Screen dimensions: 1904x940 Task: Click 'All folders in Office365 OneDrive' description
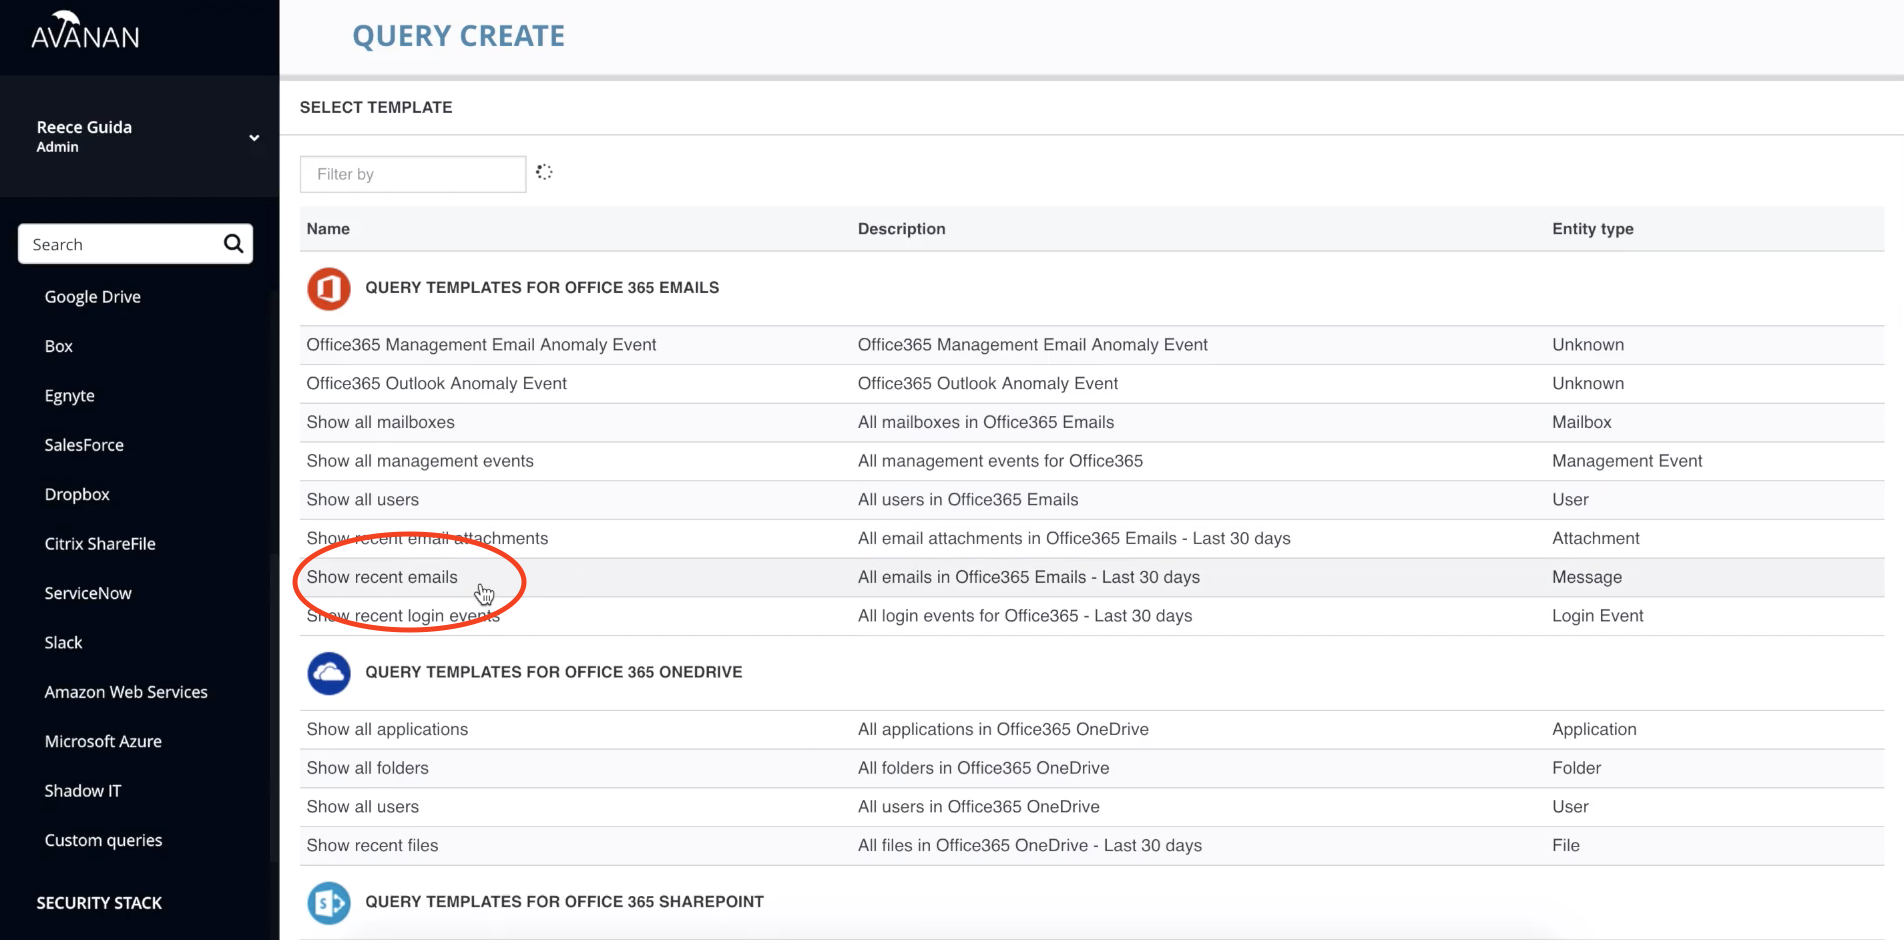click(x=983, y=768)
